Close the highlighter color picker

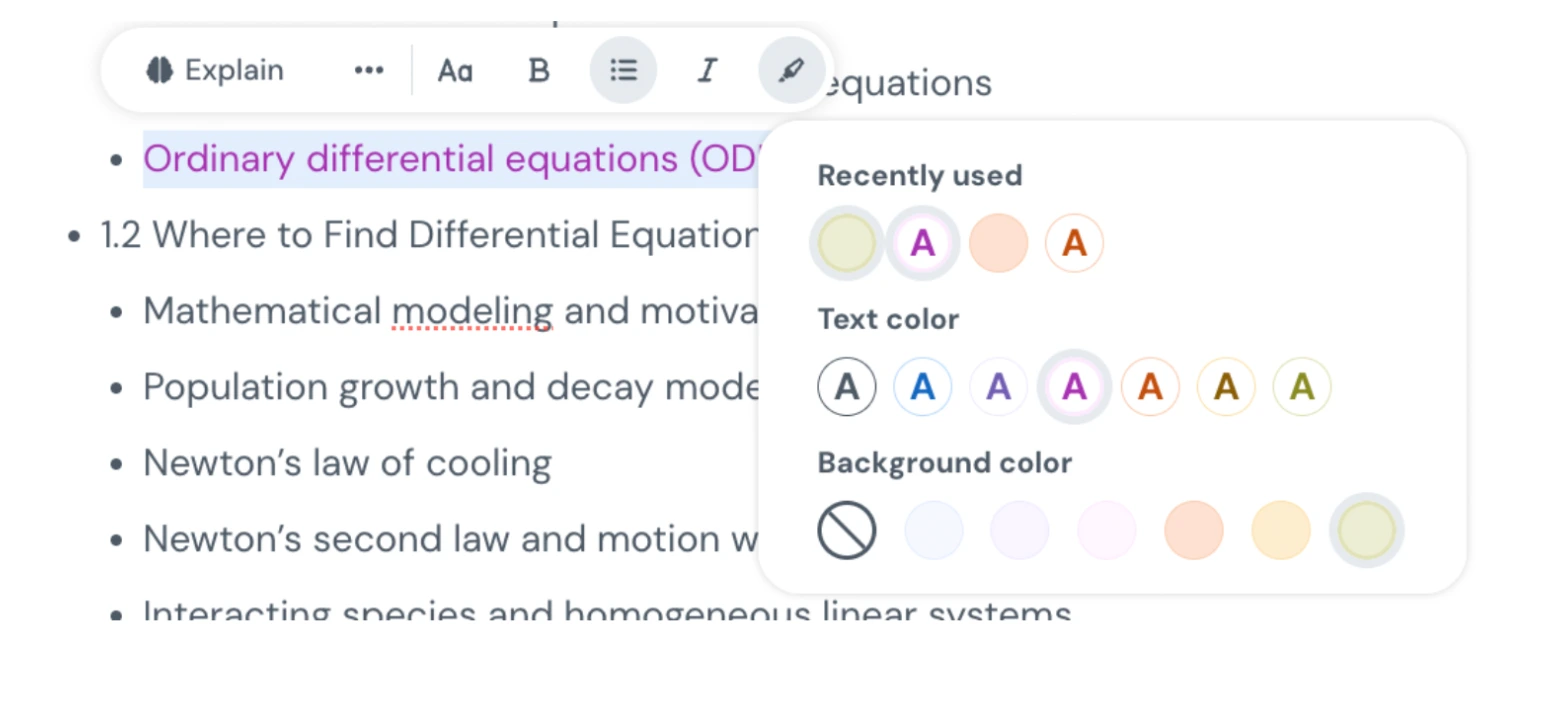tap(791, 70)
